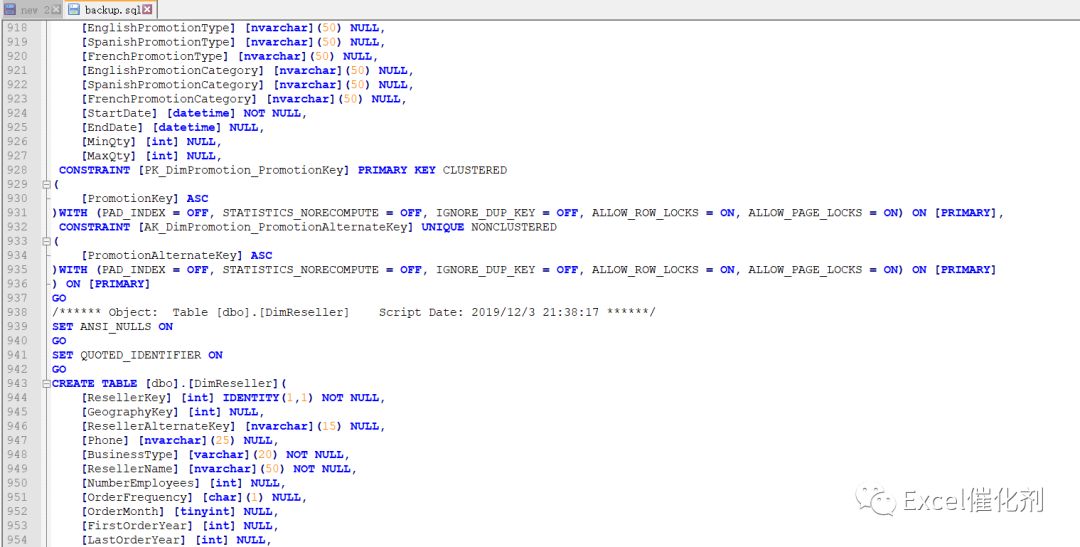1080x547 pixels.
Task: Click the text [SpanishPromotionType]
Action: [x=158, y=42]
